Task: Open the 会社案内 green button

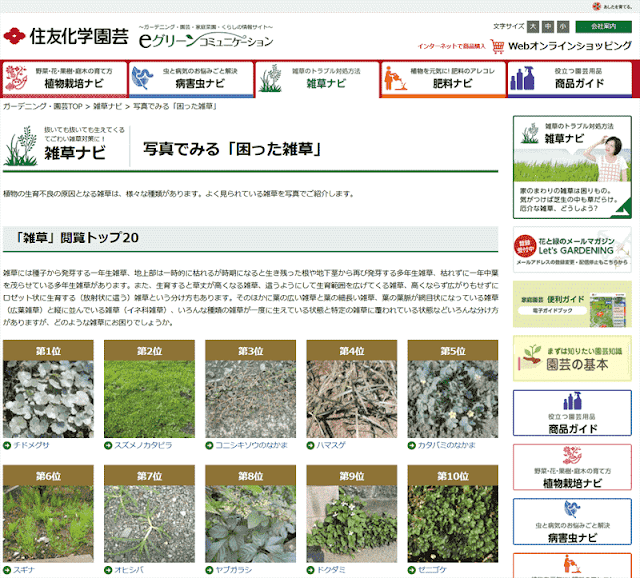Action: pos(603,27)
